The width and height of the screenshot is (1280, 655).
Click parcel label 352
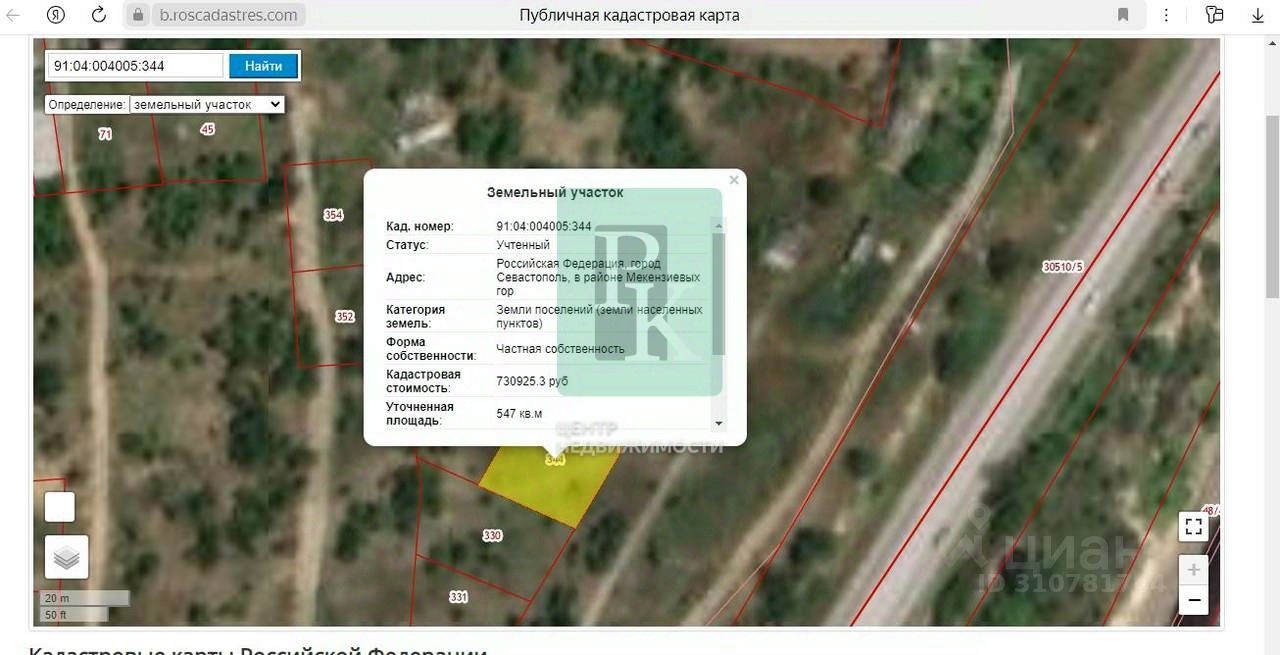(x=344, y=317)
